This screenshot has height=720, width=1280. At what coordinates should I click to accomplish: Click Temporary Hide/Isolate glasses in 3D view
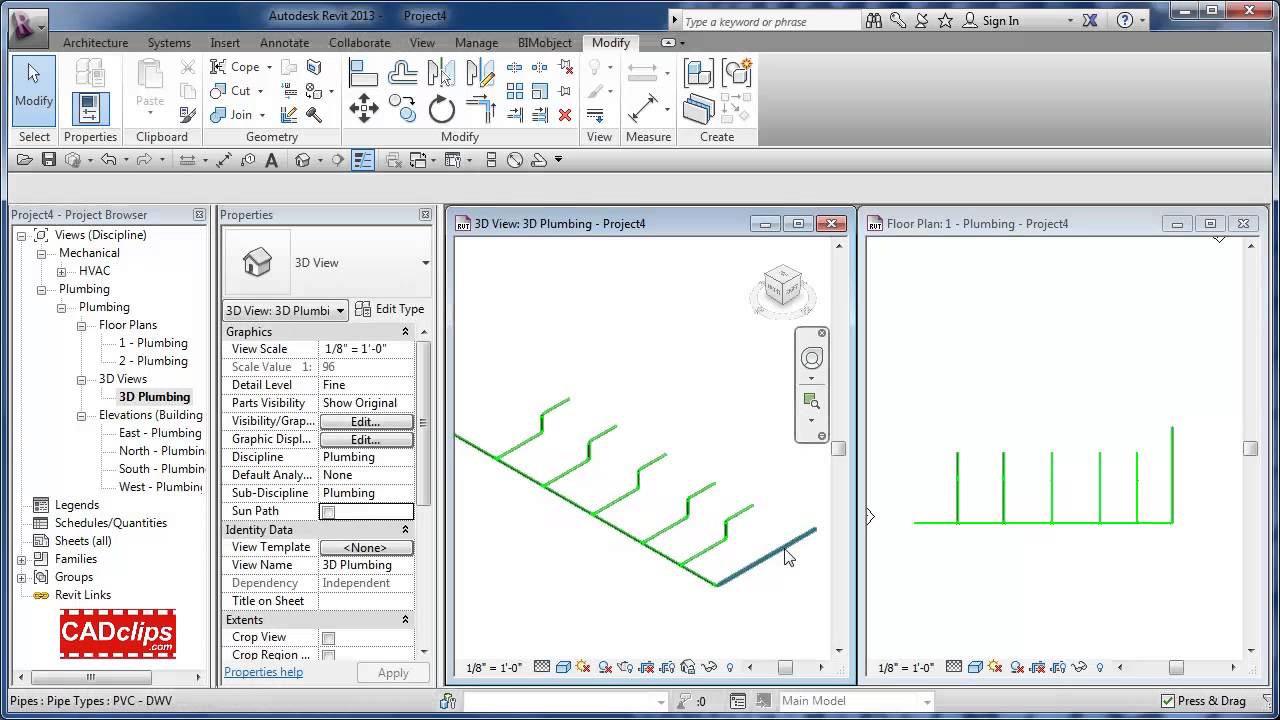point(709,667)
